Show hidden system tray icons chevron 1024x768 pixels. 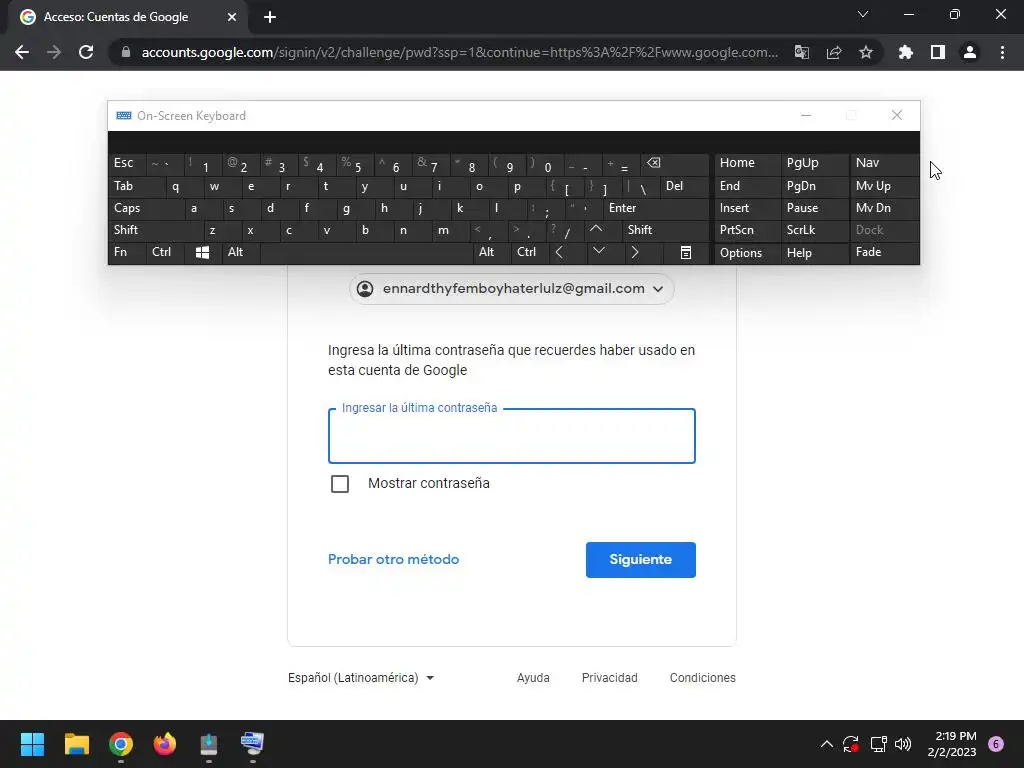(x=826, y=744)
